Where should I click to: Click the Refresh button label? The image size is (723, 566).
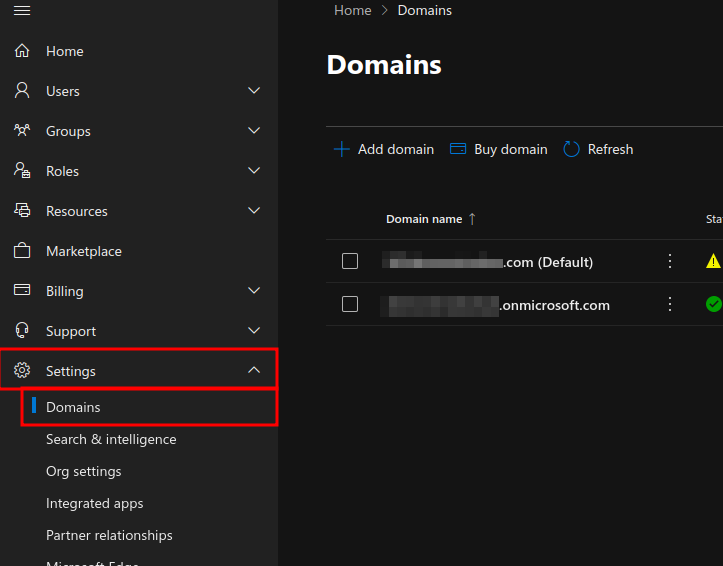pos(610,149)
